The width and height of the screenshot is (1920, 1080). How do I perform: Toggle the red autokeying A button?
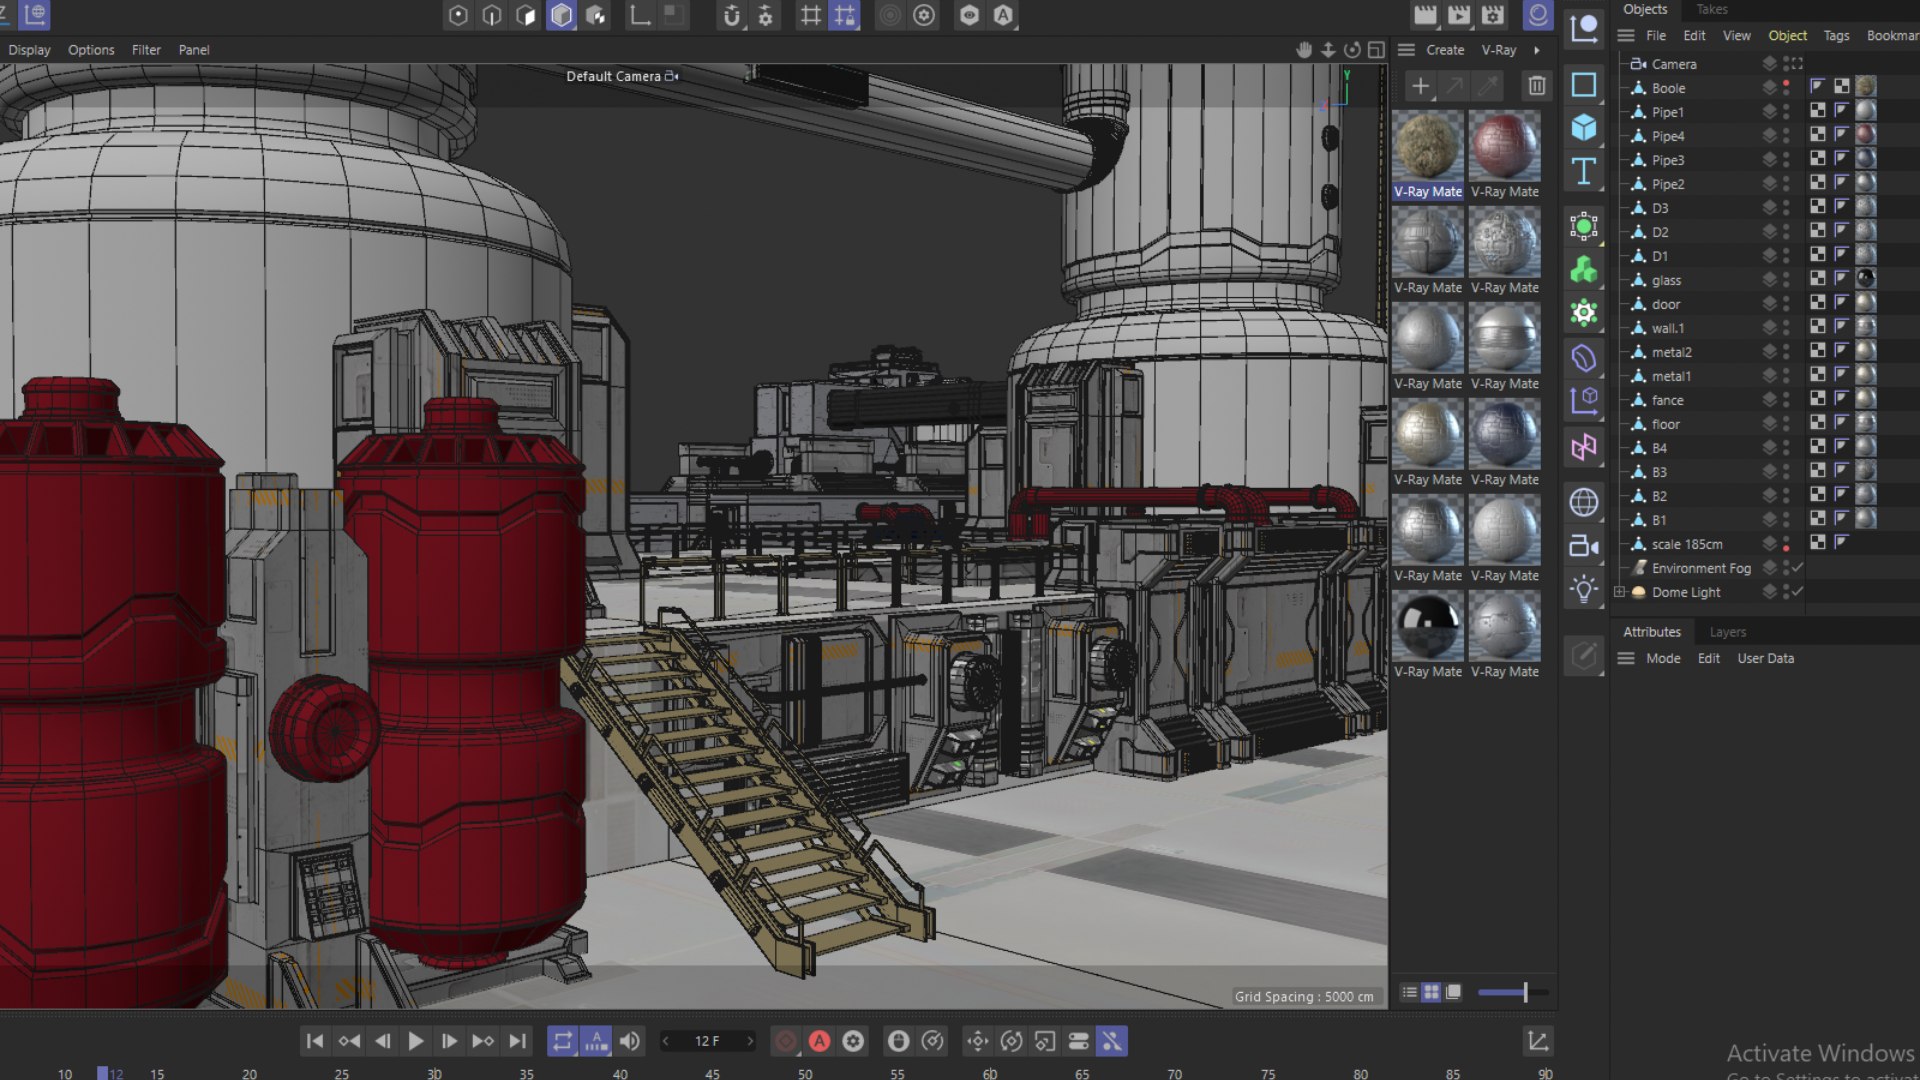(819, 1041)
